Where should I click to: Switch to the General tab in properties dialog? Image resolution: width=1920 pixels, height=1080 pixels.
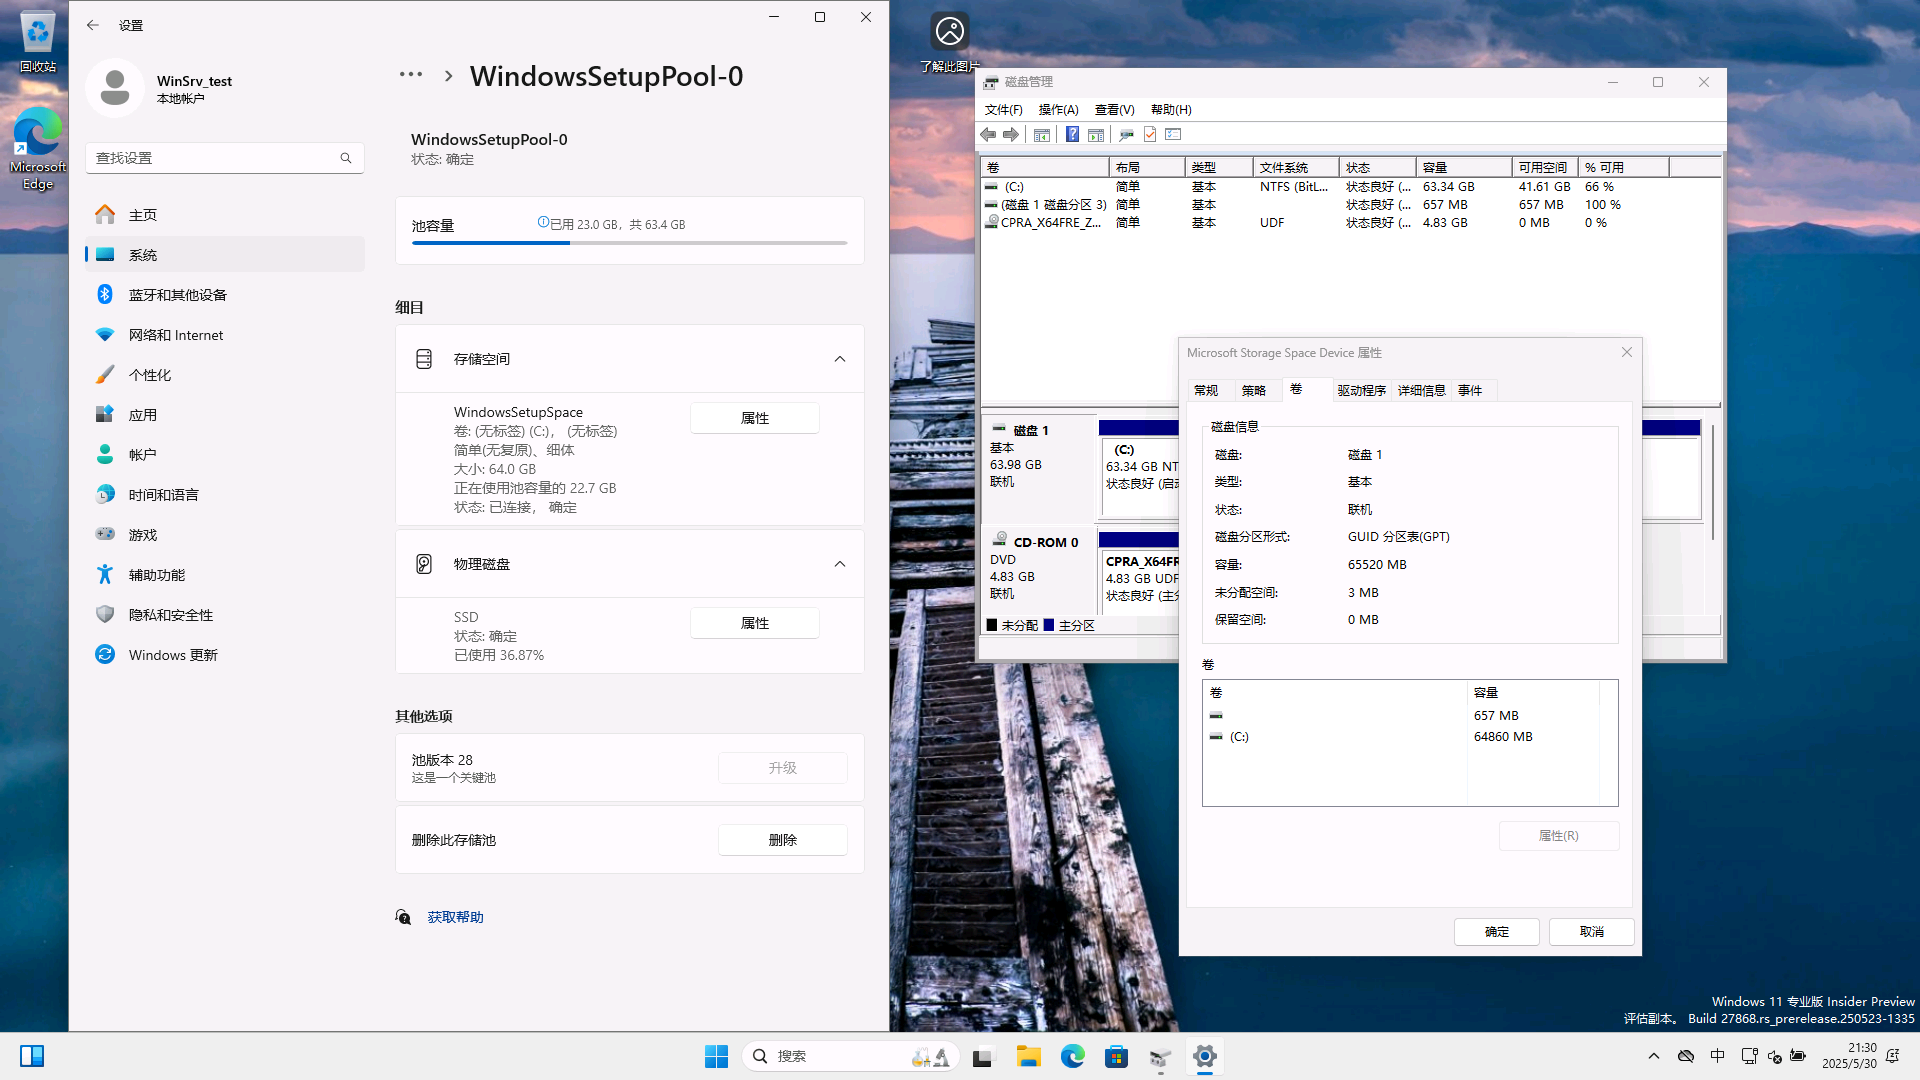pos(1206,391)
